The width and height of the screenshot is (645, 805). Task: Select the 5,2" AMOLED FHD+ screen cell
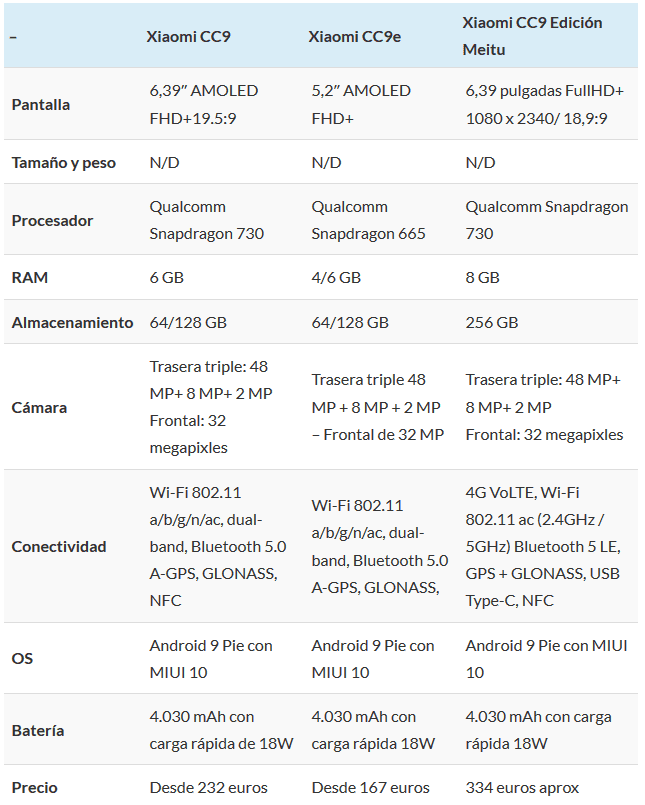coord(361,105)
